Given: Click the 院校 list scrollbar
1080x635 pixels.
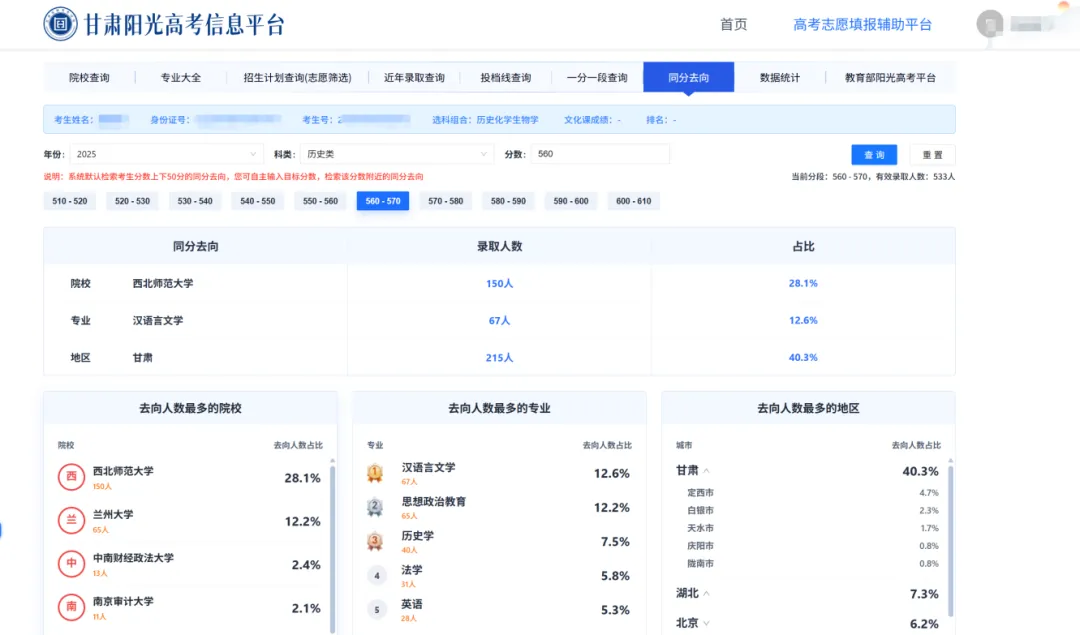Looking at the screenshot, I should point(333,548).
